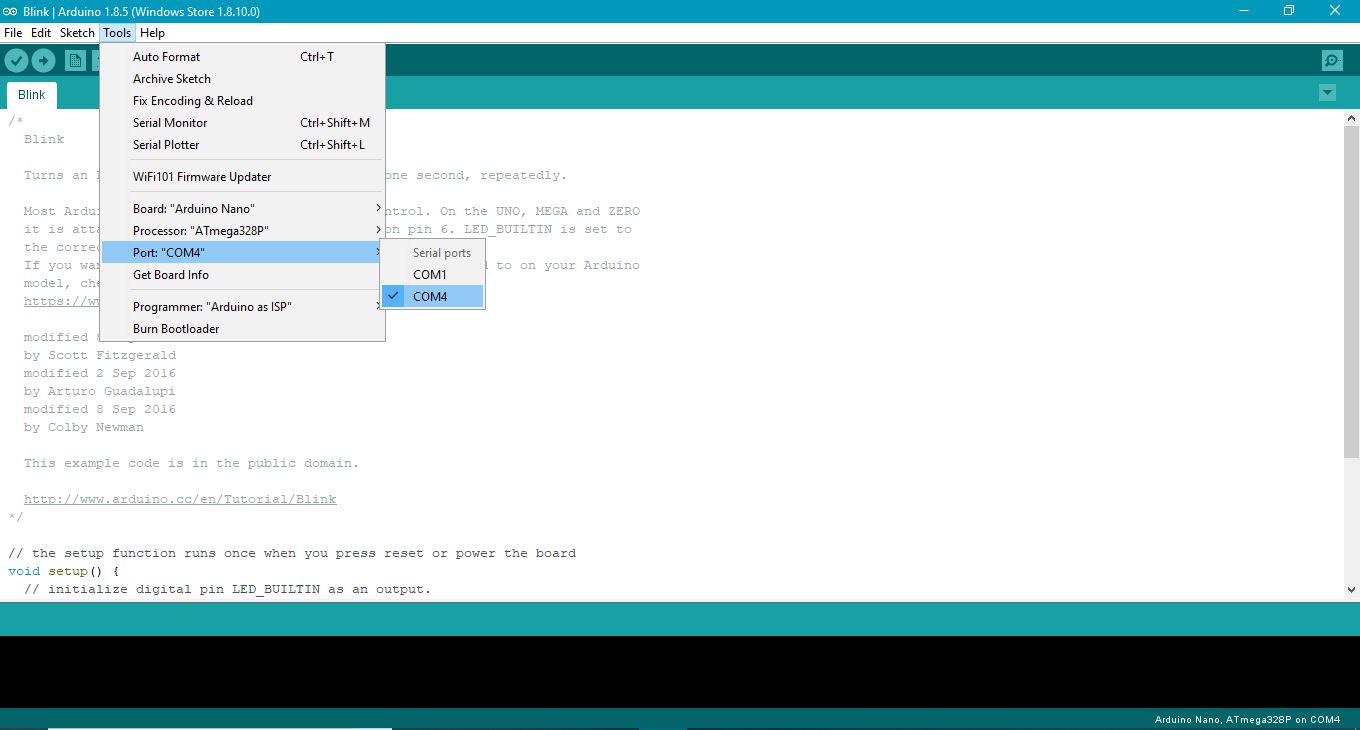Click the vertical scrollbar on the right
Viewport: 1360px width, 730px height.
(x=1352, y=280)
